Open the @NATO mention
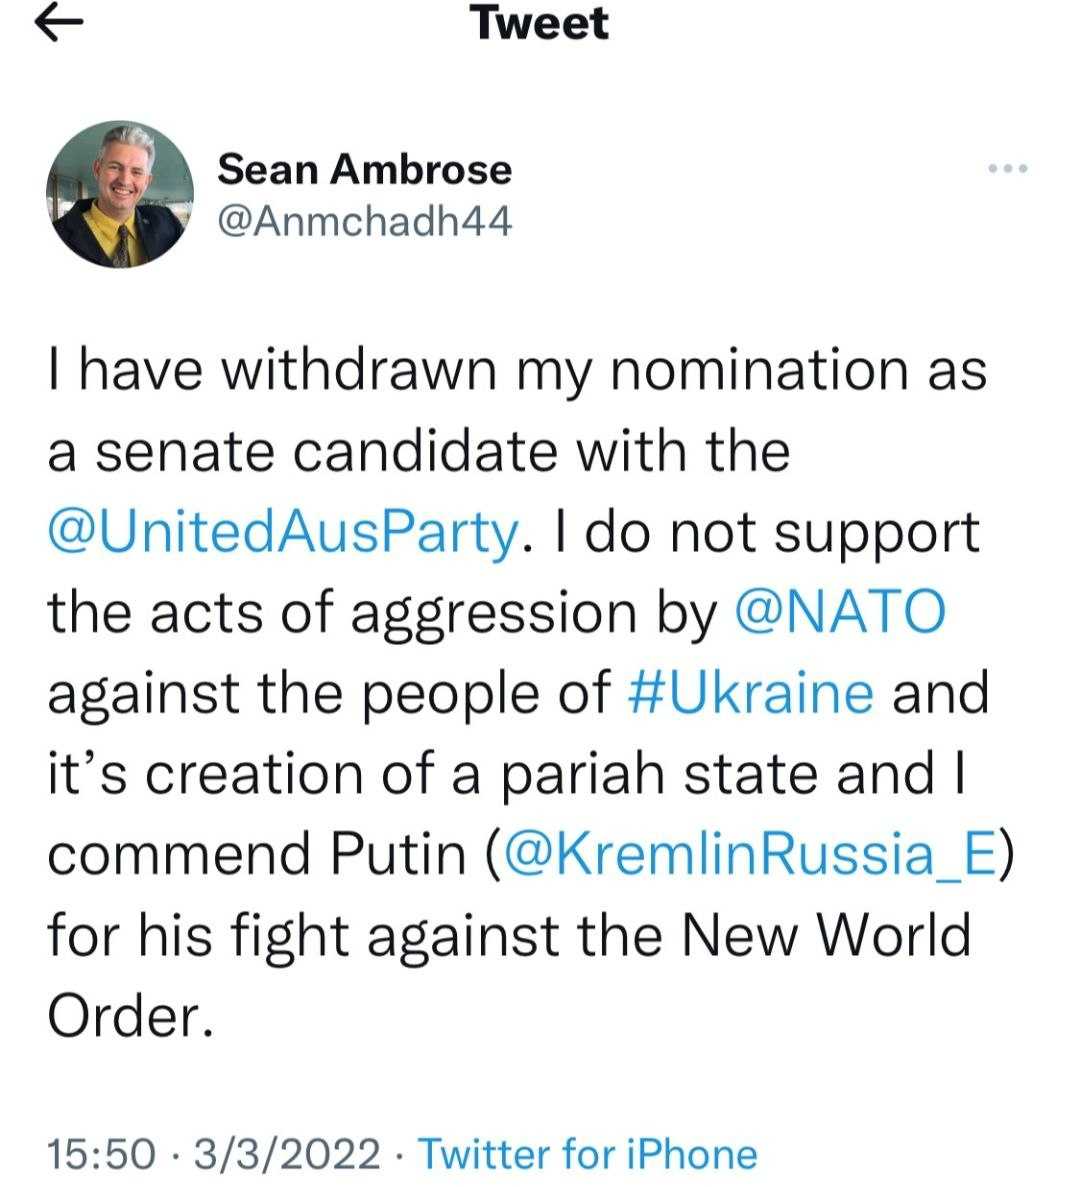The height and width of the screenshot is (1187, 1079). [x=840, y=612]
